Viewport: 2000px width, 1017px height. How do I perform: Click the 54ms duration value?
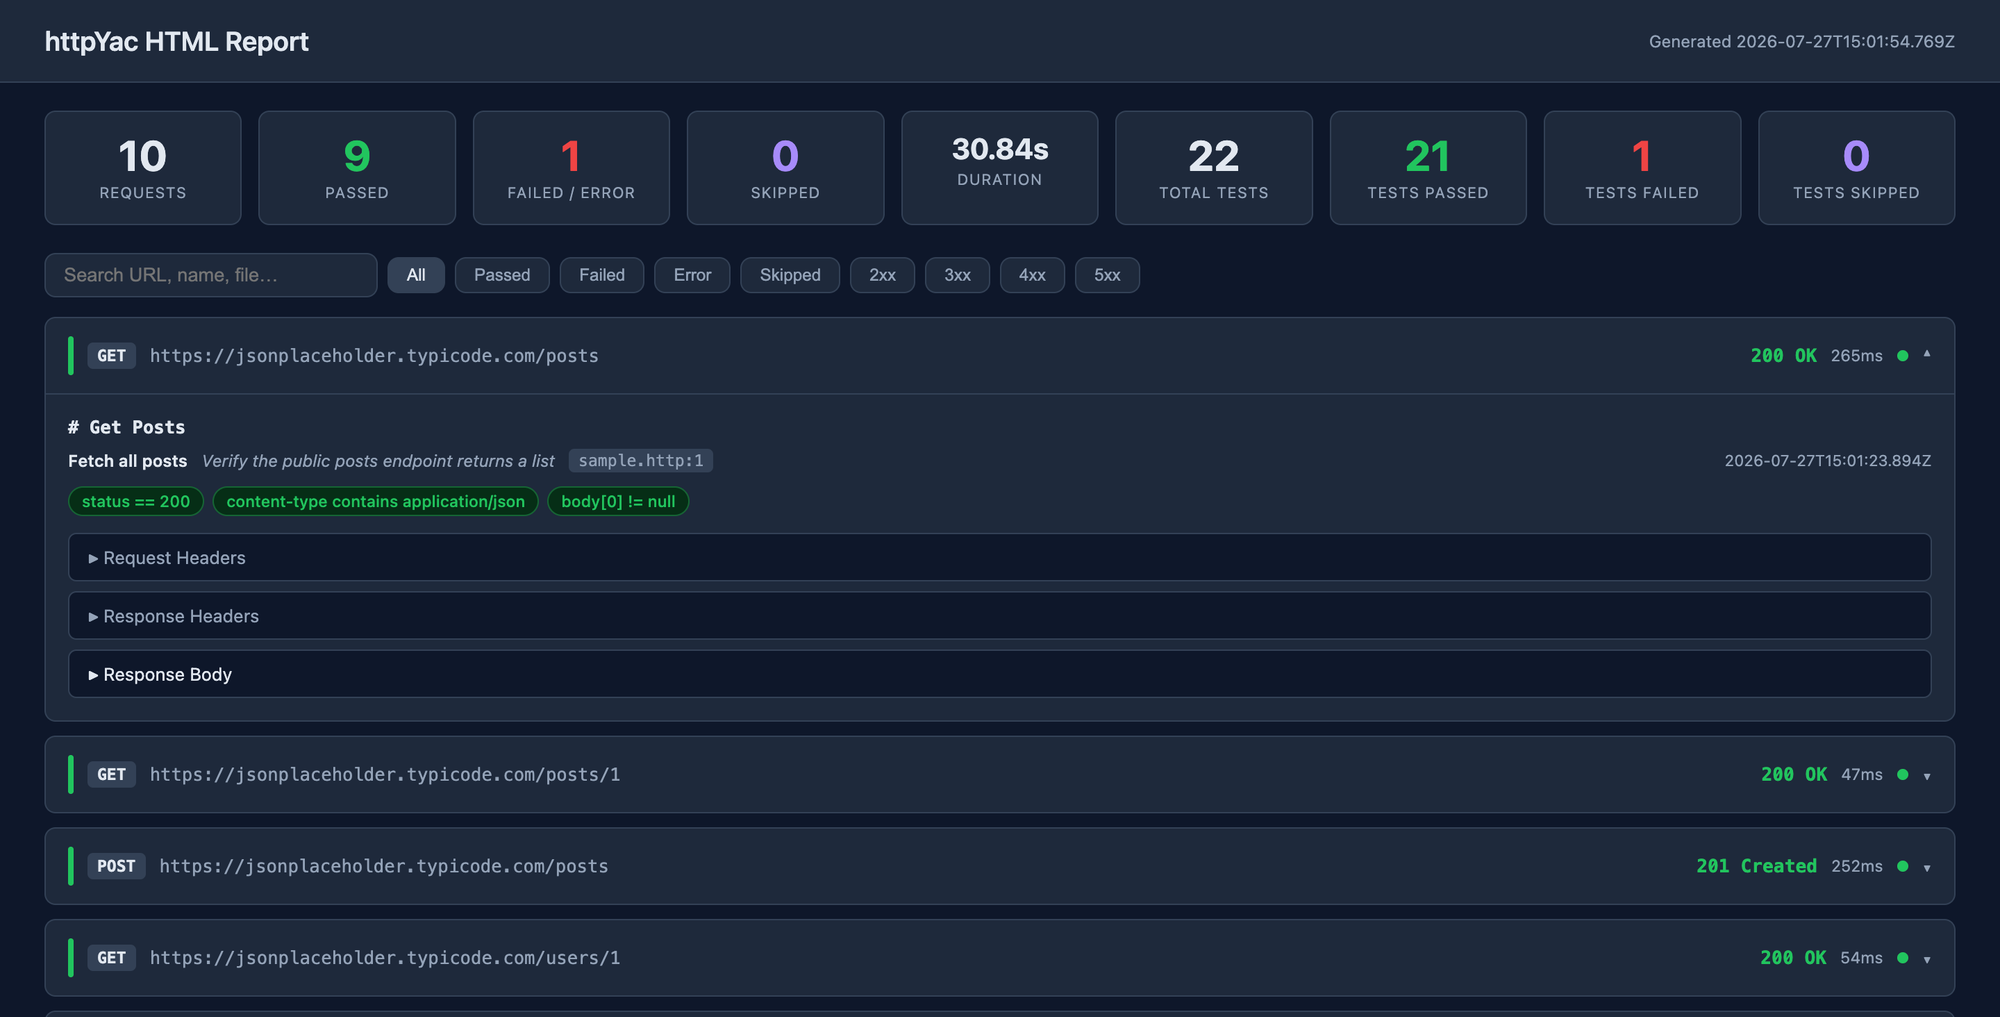[1862, 958]
